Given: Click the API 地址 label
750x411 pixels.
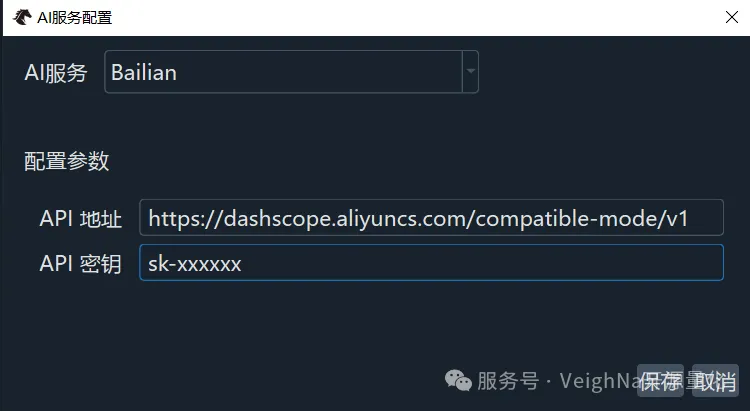Looking at the screenshot, I should (x=80, y=219).
